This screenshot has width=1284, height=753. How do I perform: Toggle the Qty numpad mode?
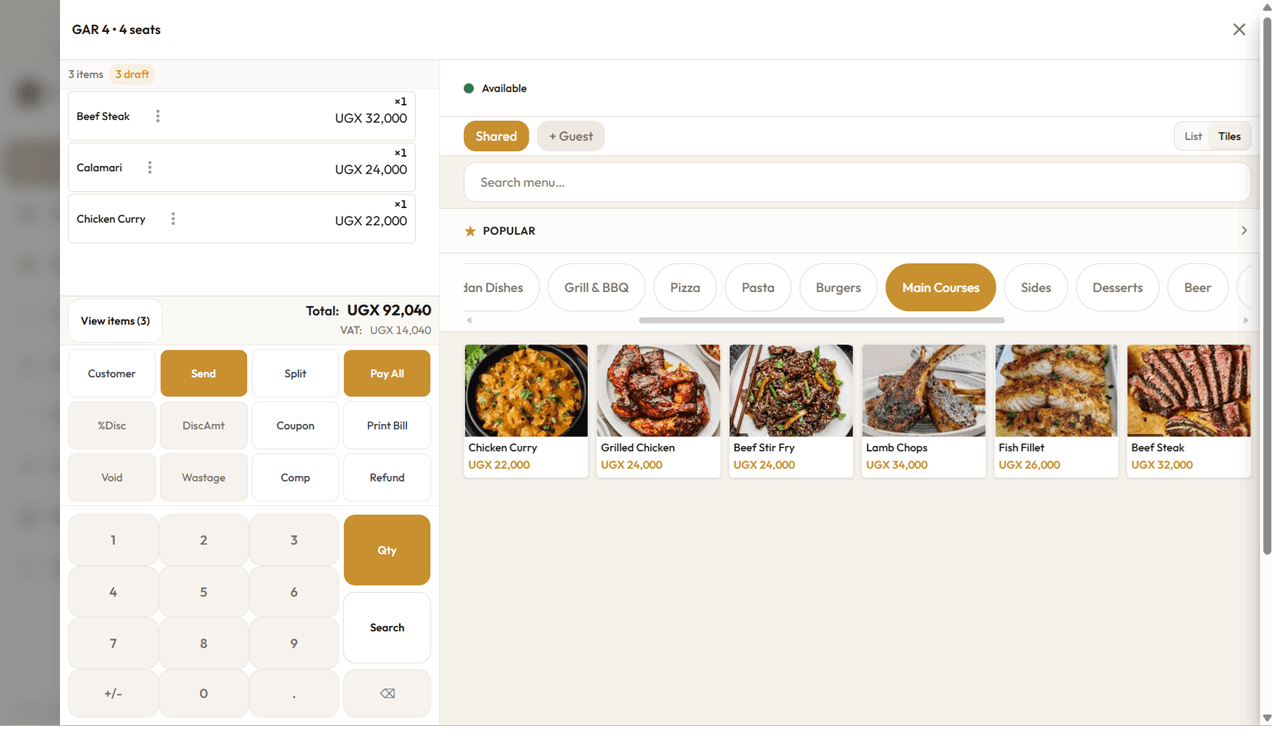click(x=387, y=550)
